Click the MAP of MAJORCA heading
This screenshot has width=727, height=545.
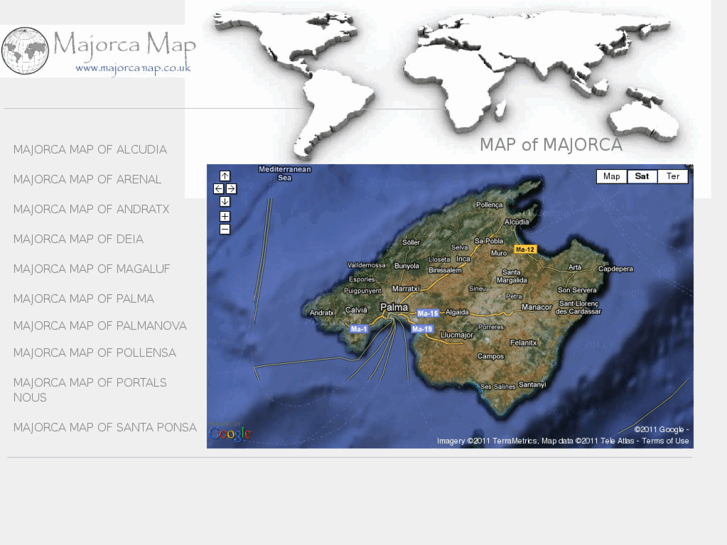pos(551,145)
